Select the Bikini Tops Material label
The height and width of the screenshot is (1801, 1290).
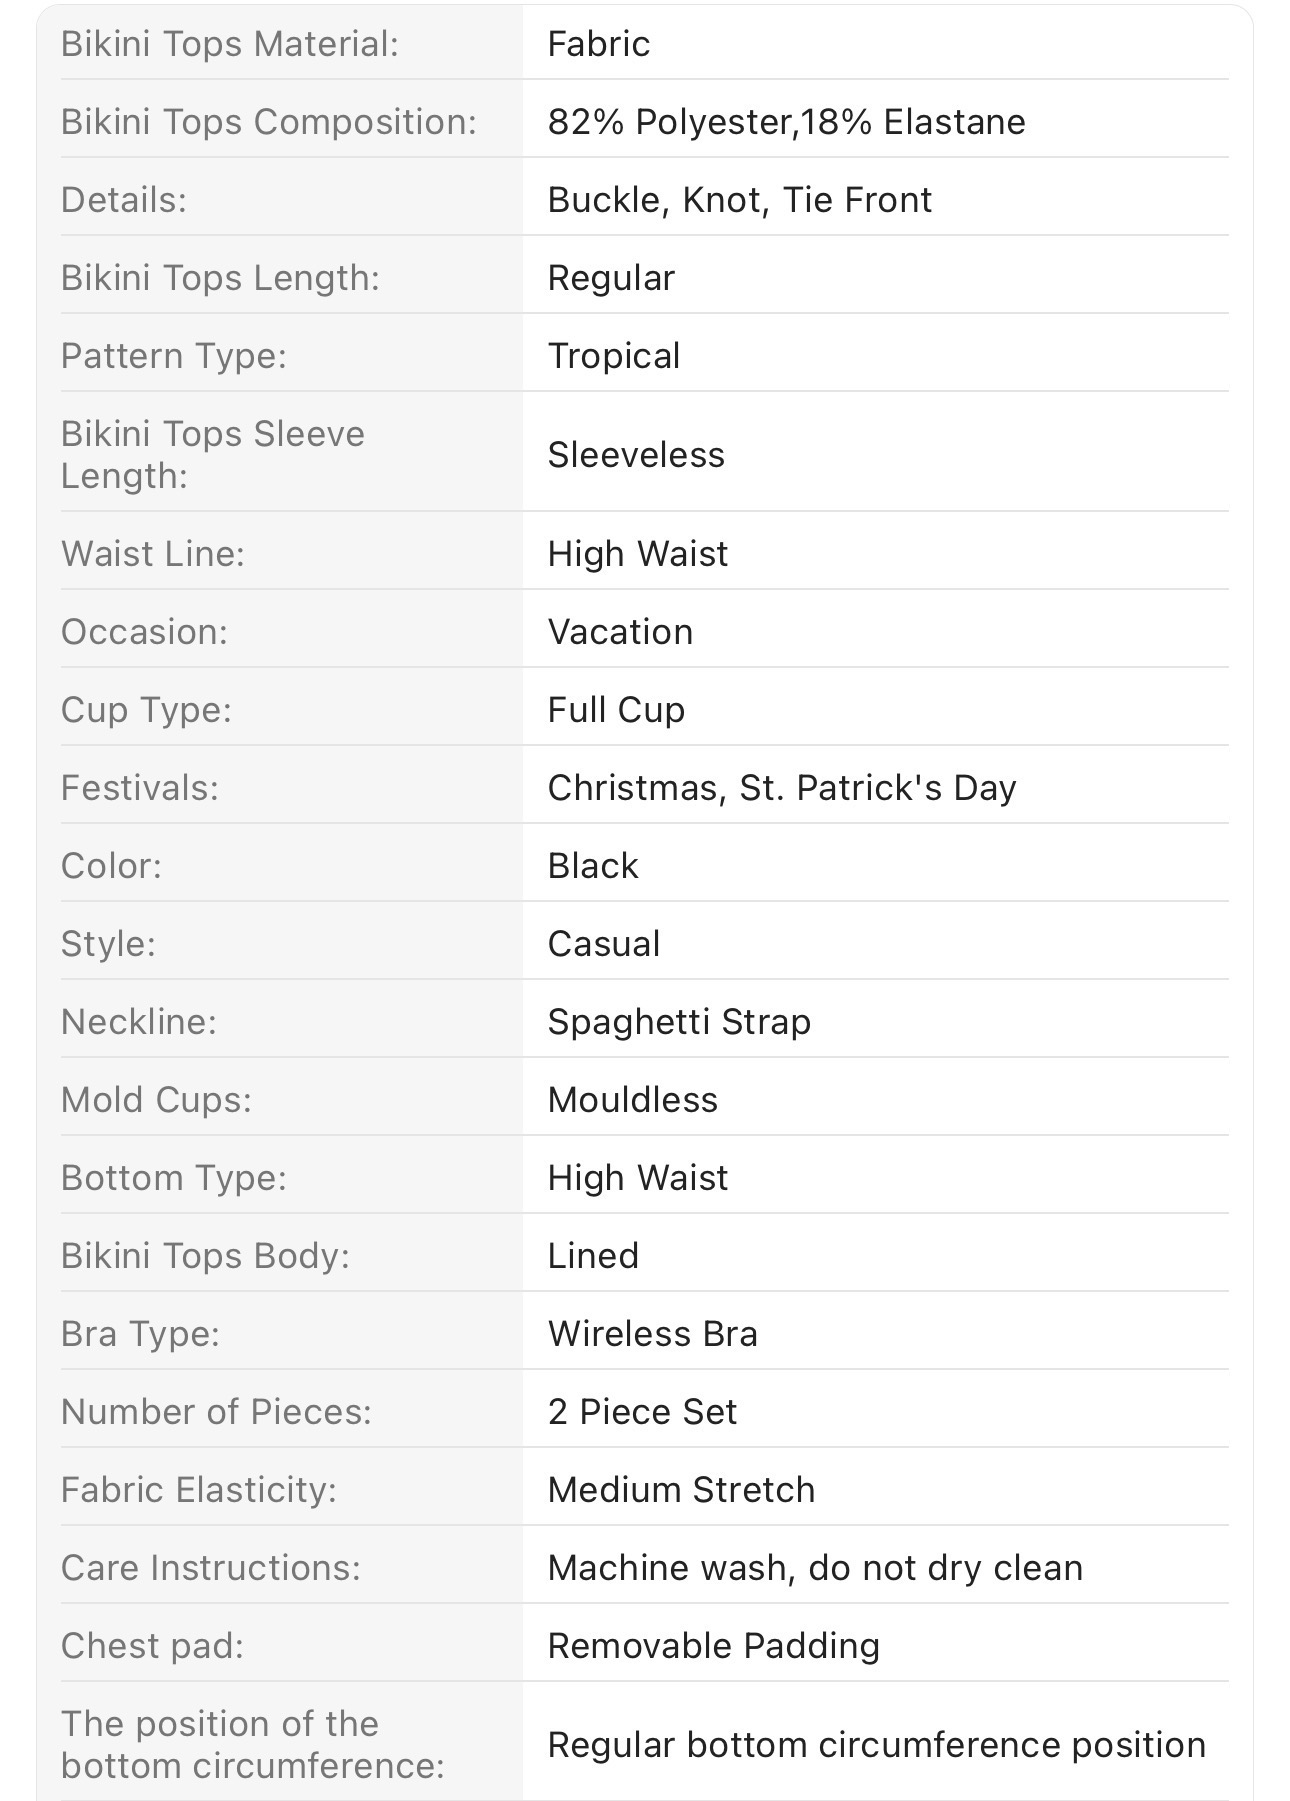230,44
